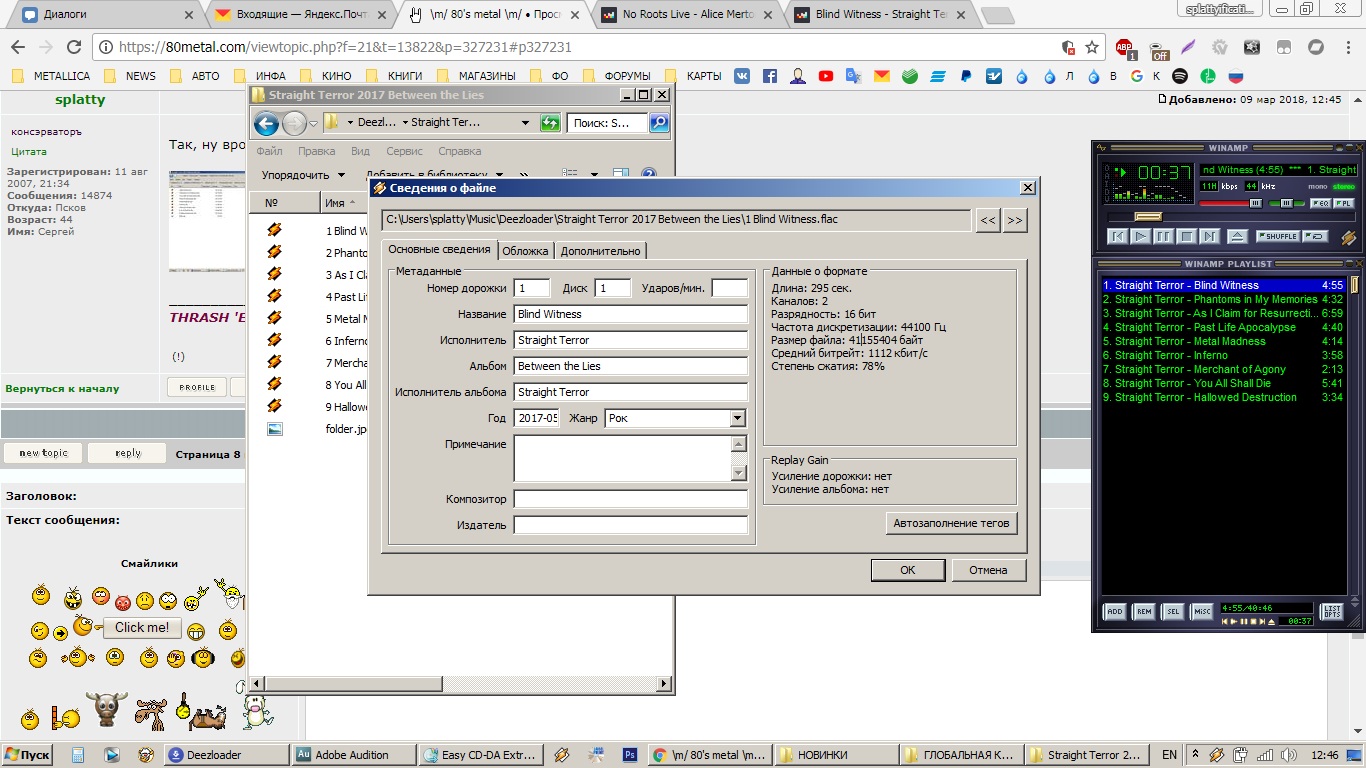The height and width of the screenshot is (768, 1366).
Task: Click Photoshop icon in taskbar
Action: [630, 755]
